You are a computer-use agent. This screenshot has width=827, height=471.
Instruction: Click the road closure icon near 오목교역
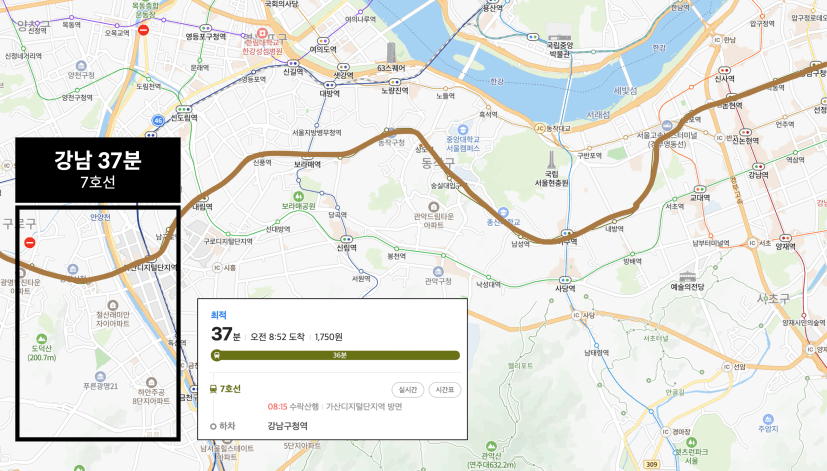click(143, 30)
